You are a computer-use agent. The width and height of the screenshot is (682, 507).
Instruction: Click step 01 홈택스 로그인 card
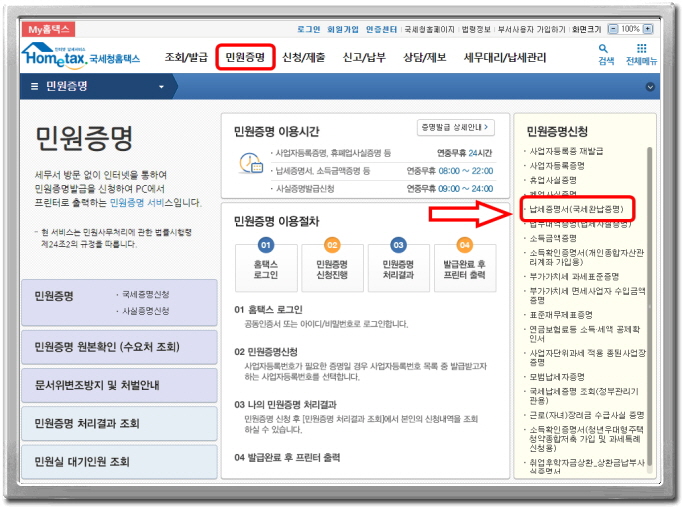266,268
